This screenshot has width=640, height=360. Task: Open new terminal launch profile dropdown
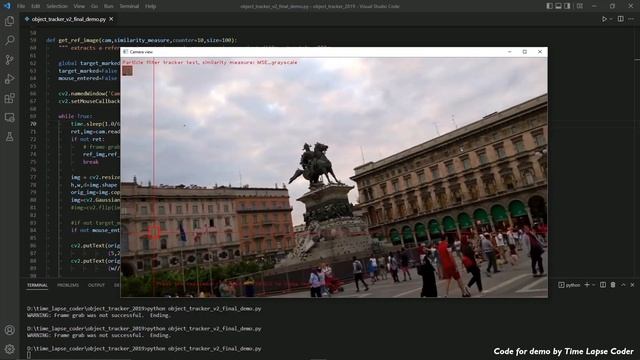[x=593, y=285]
